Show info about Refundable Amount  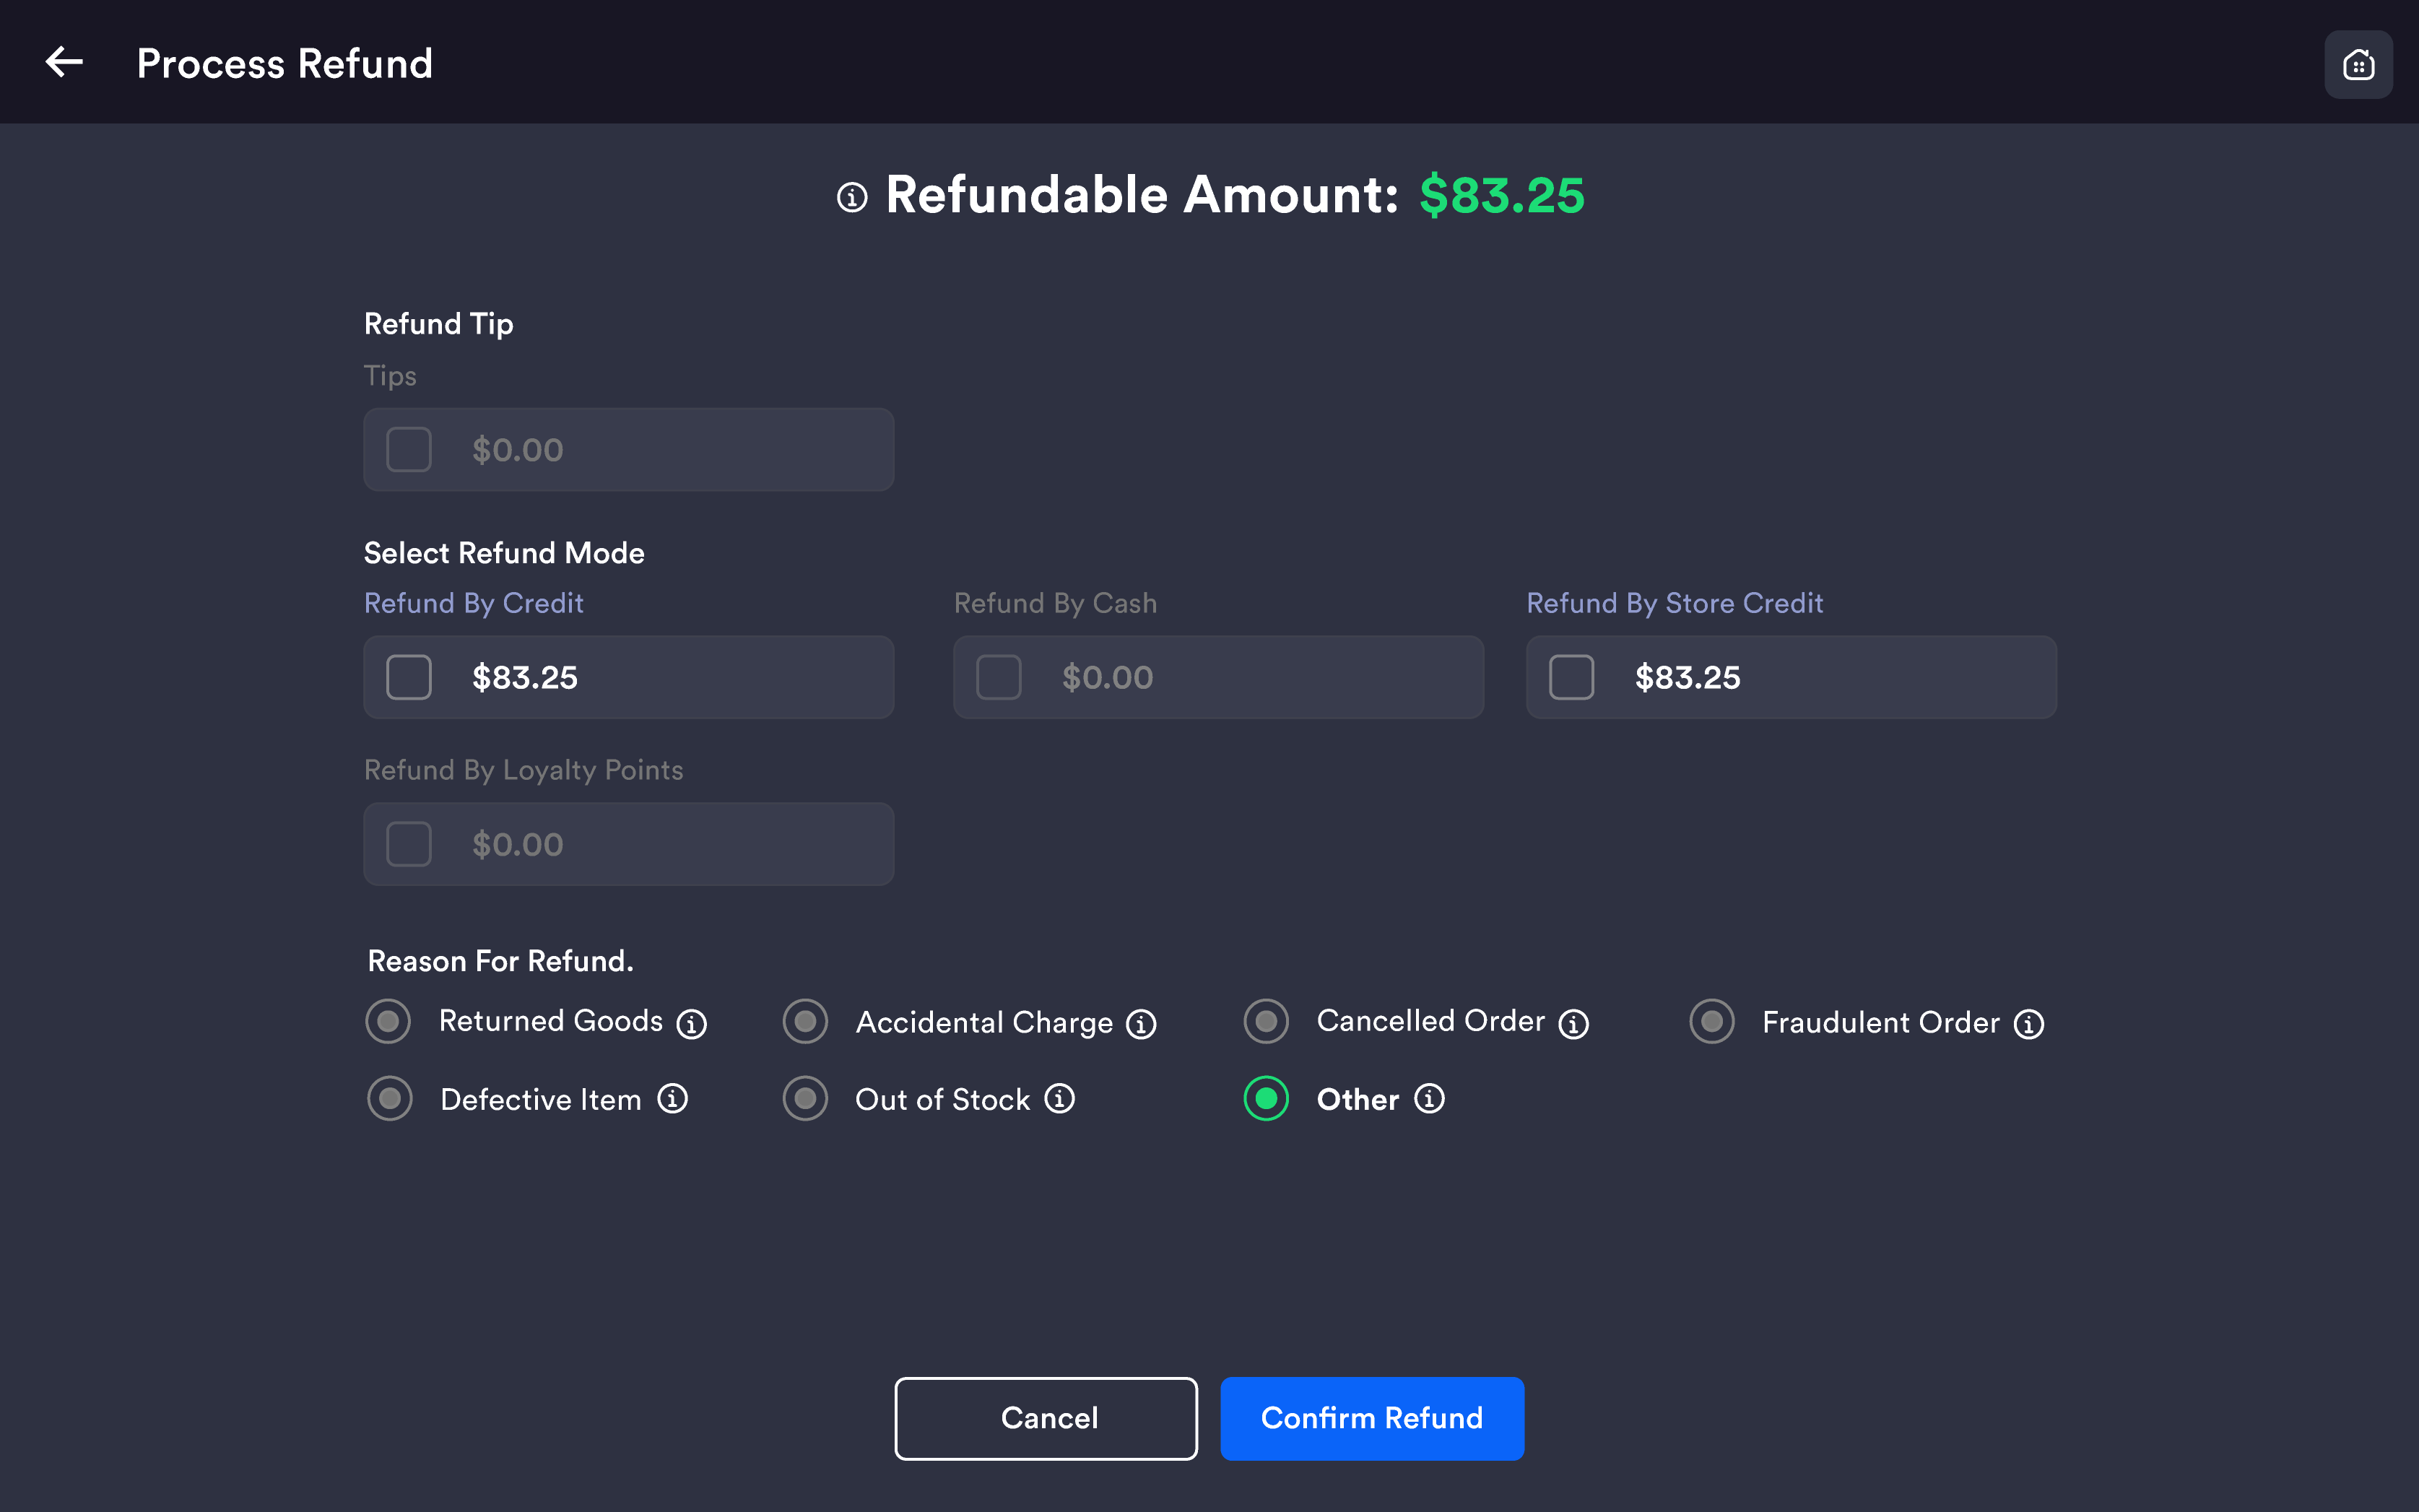click(852, 197)
